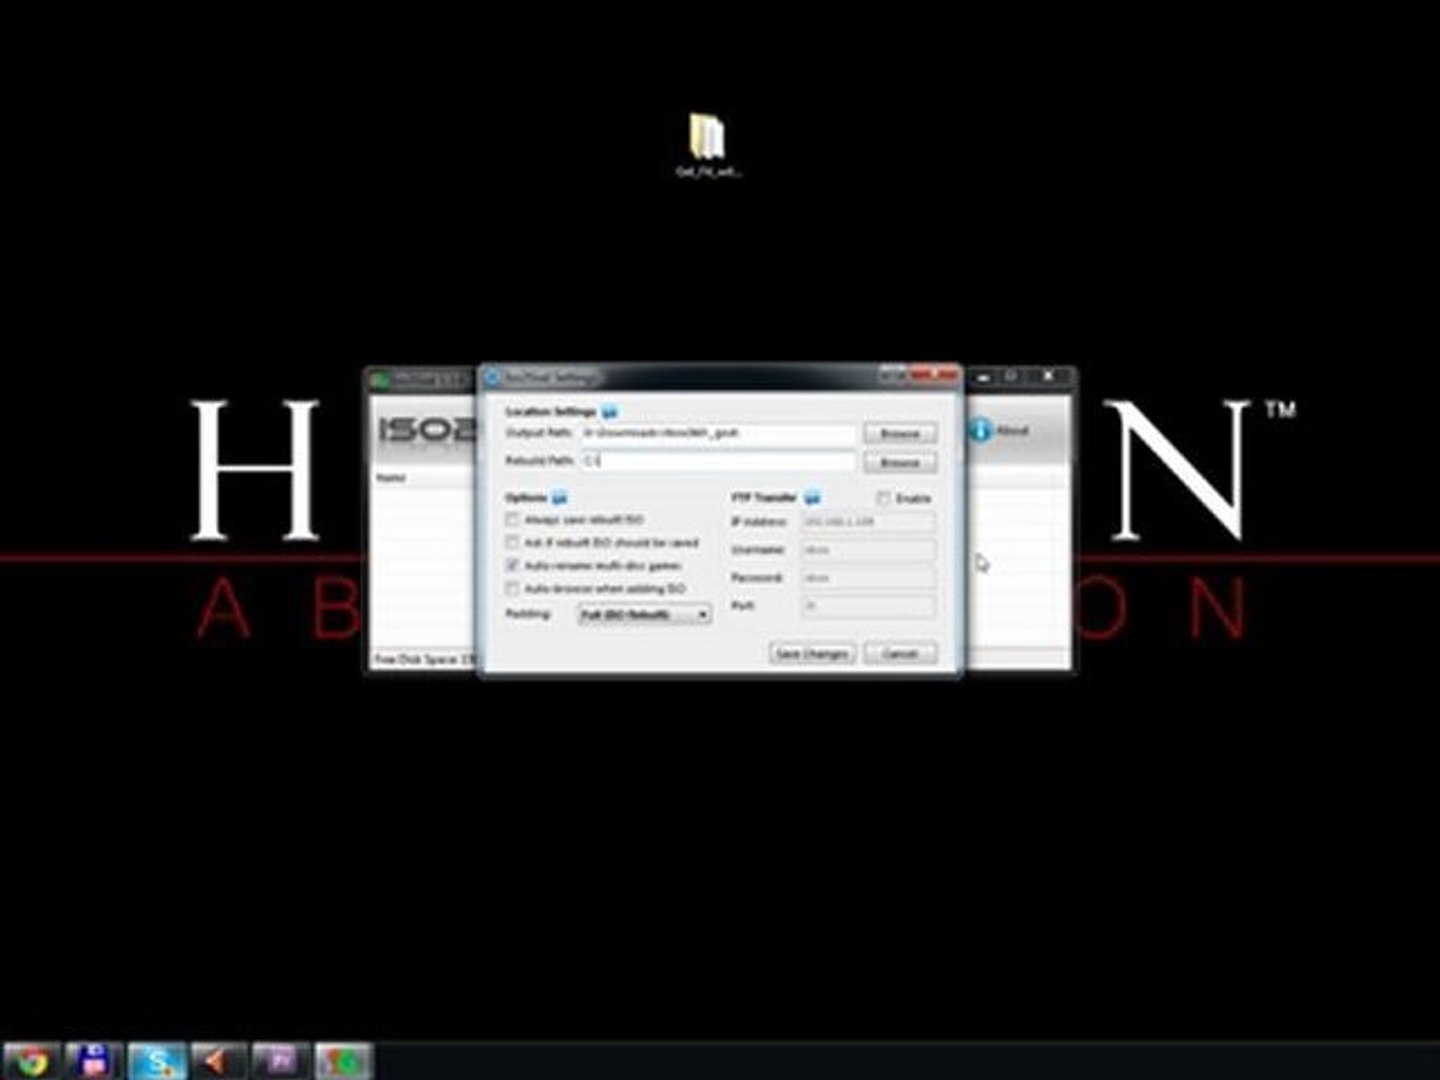
Task: Click the Rebuild Path text field
Action: 718,461
